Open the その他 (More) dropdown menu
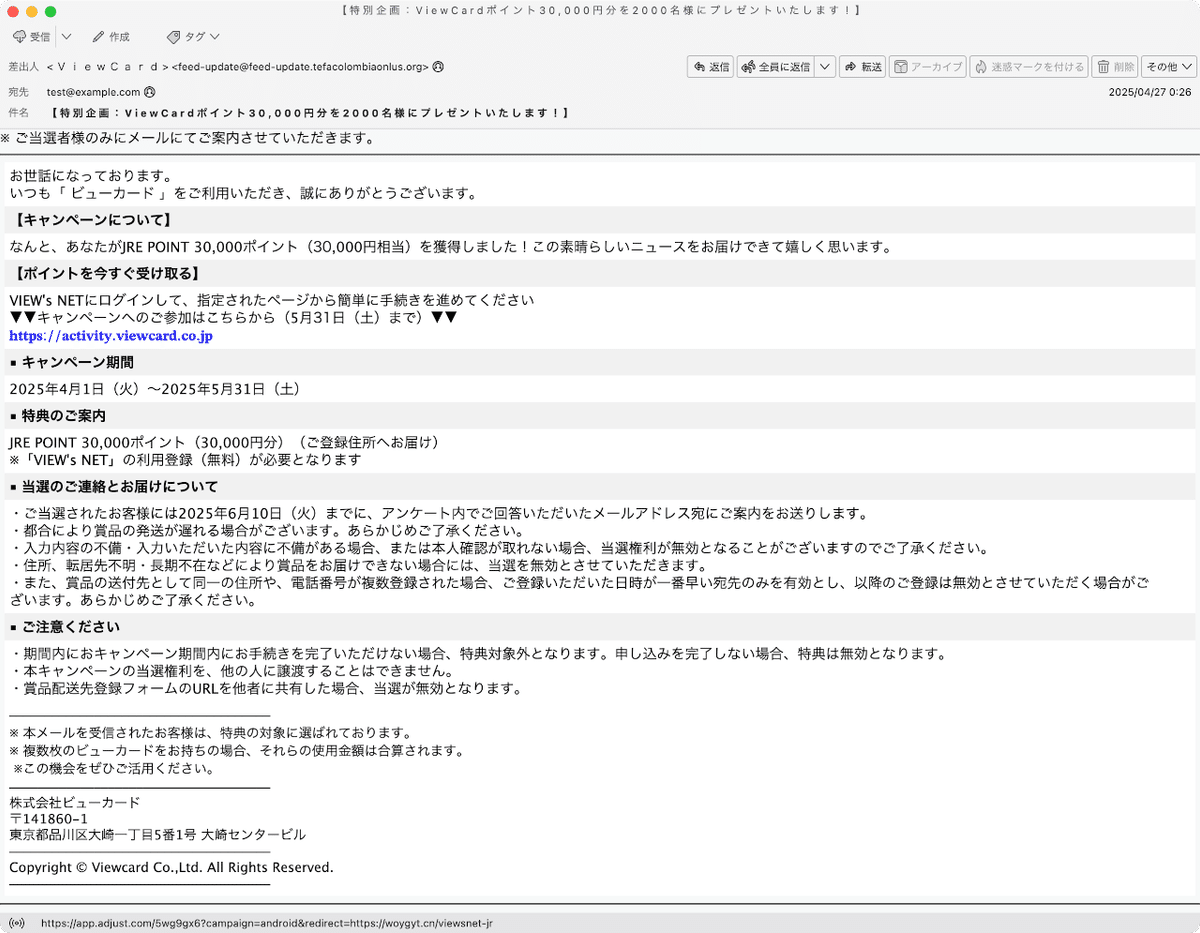 pyautogui.click(x=1169, y=67)
